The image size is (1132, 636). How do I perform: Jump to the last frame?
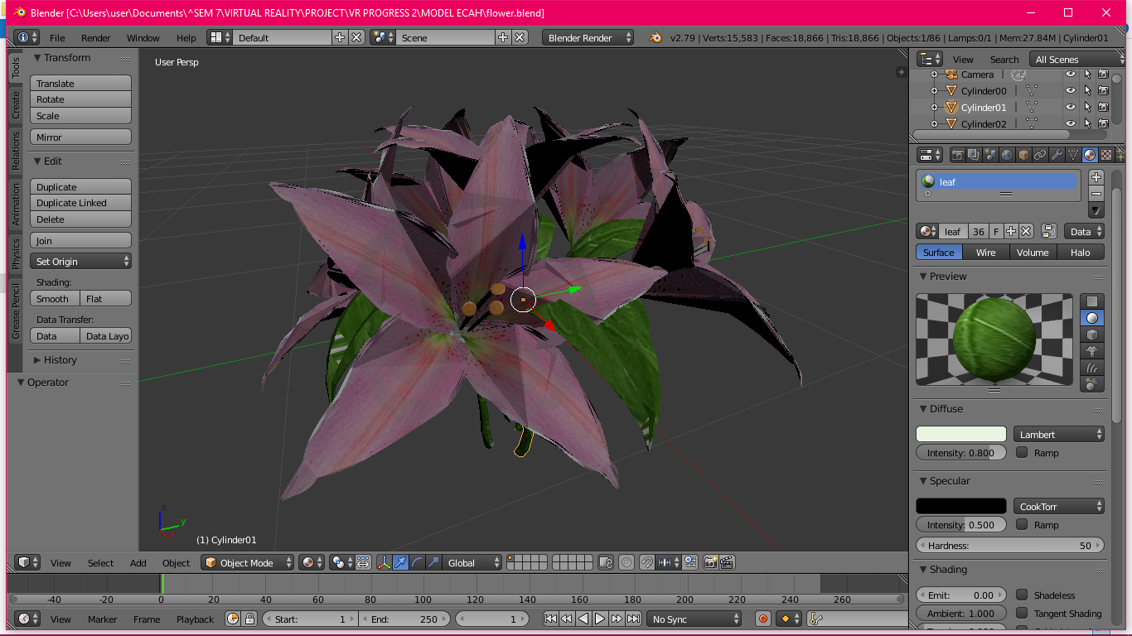(x=633, y=619)
